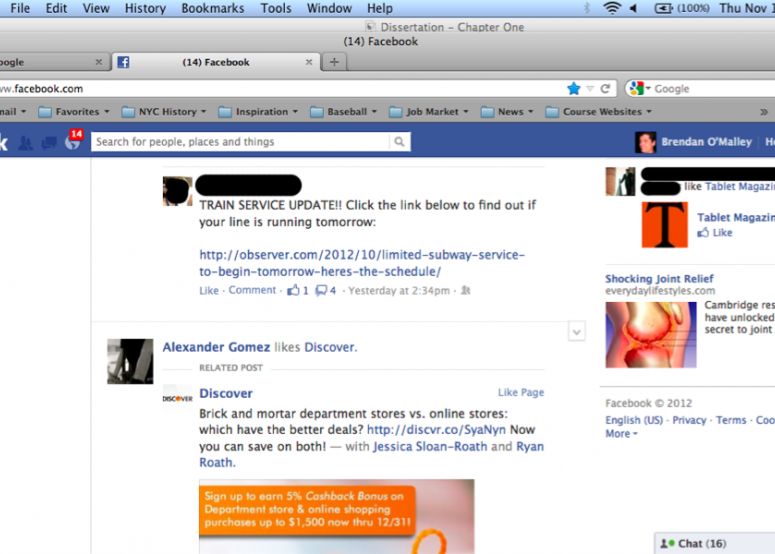Expand the More footer menu

pos(621,434)
